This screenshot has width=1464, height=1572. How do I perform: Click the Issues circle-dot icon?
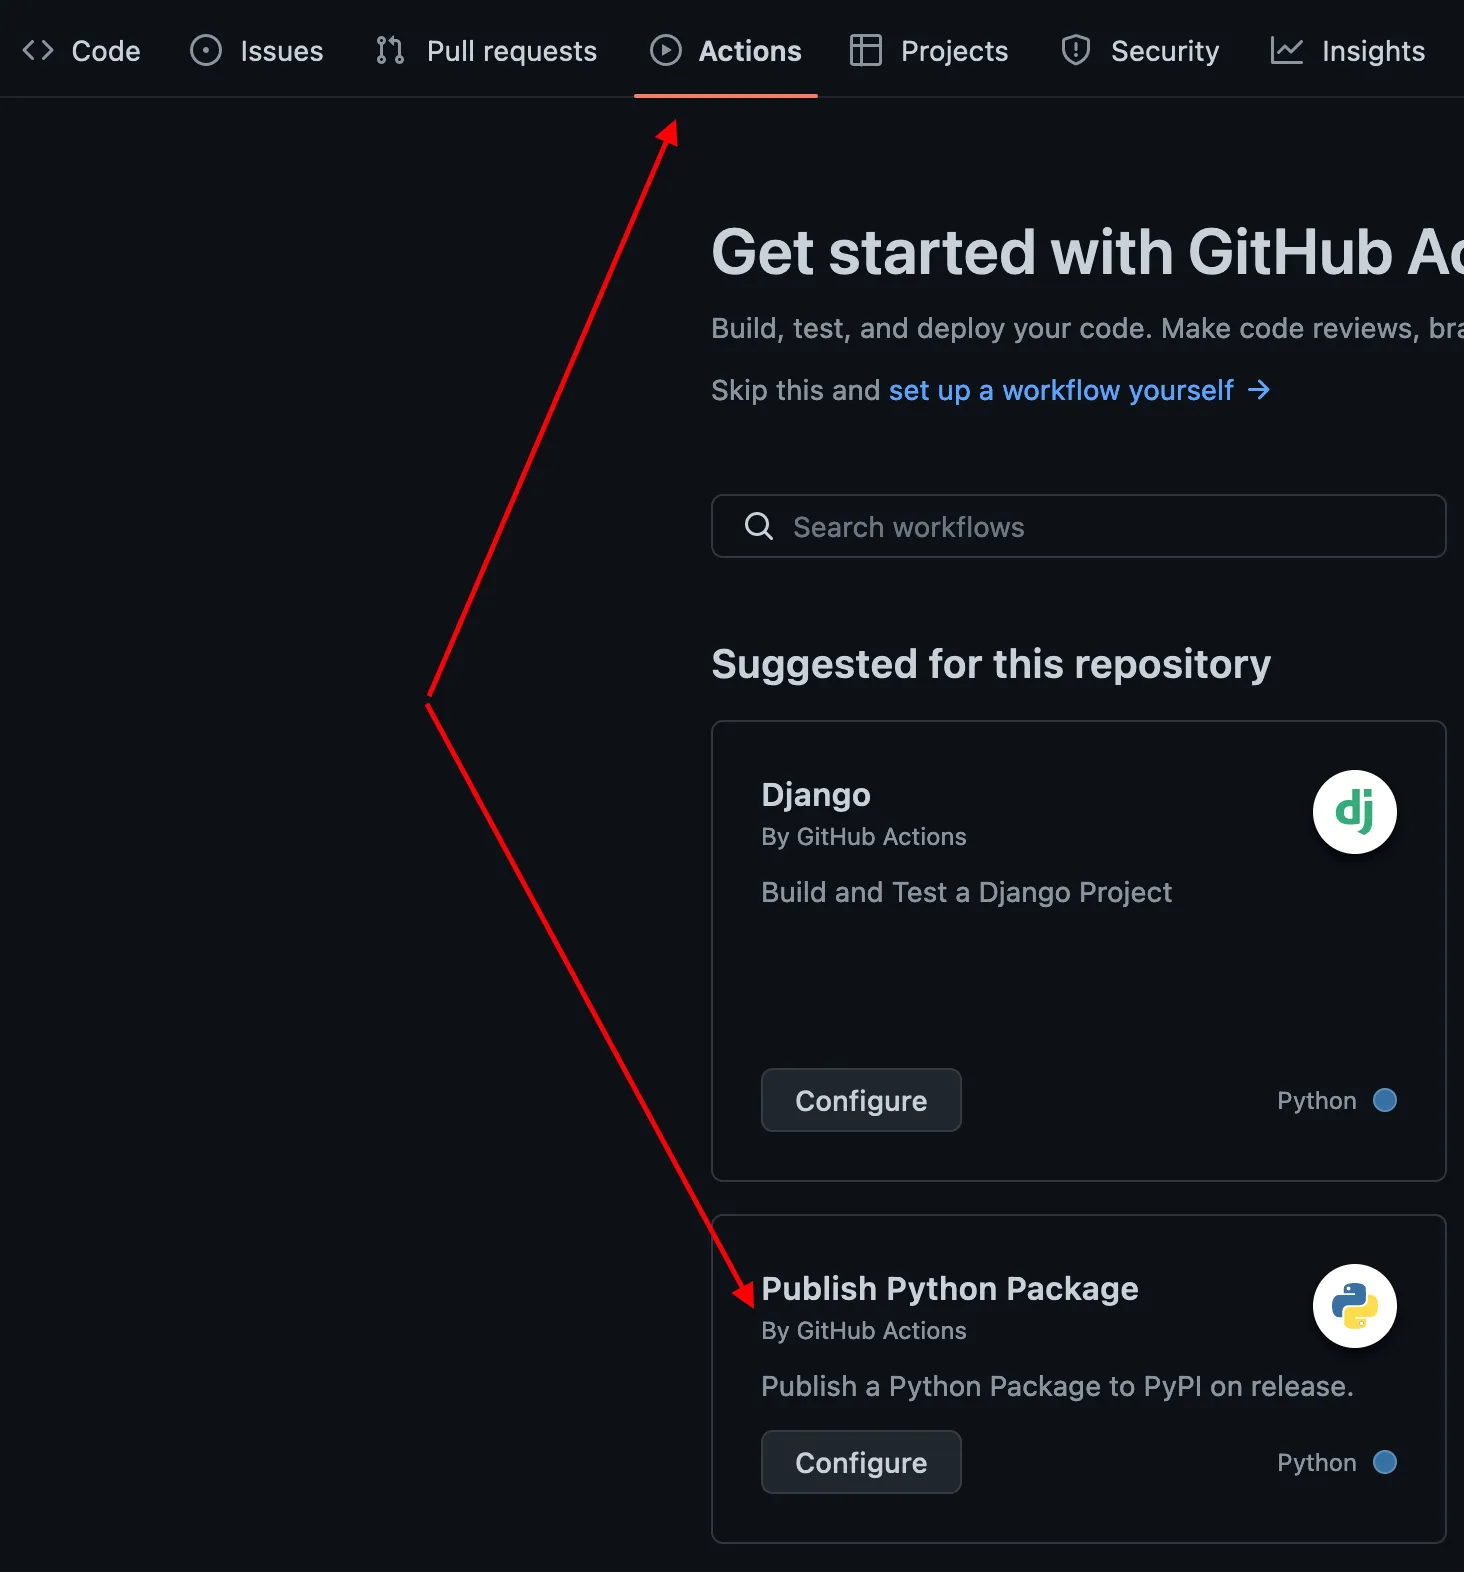point(206,50)
